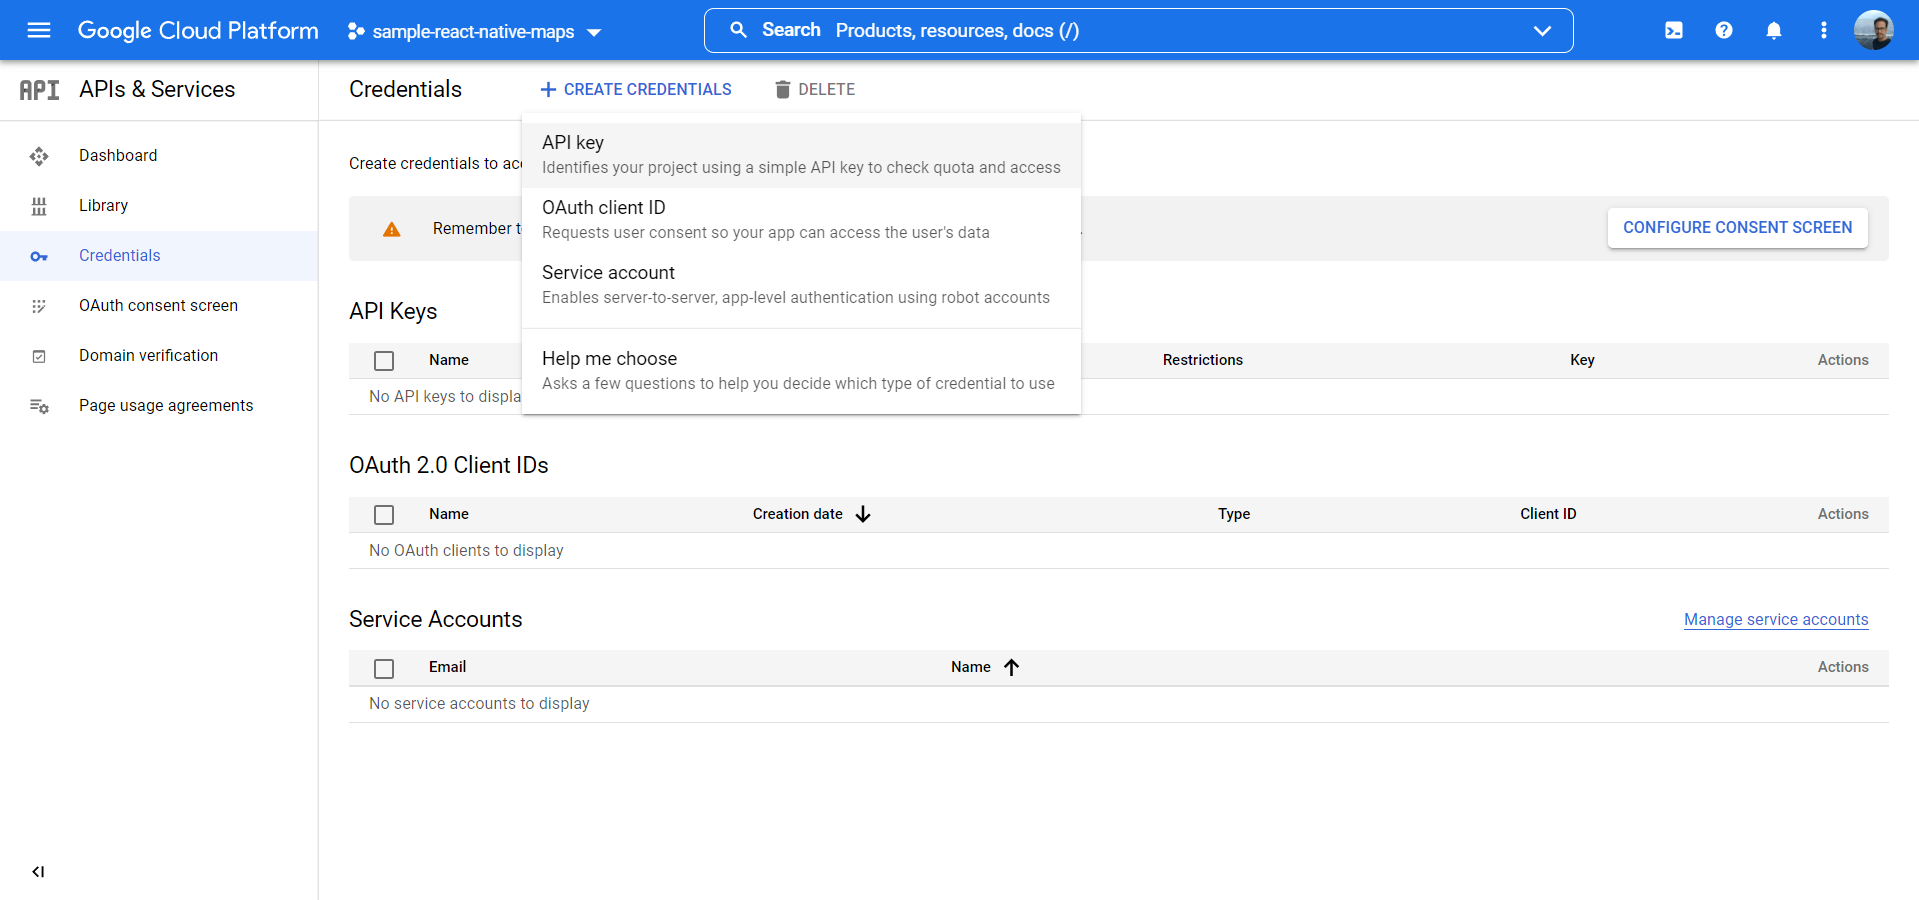Screen dimensions: 1919x900
Task: Go to Dashboard in sidebar
Action: pos(159,156)
